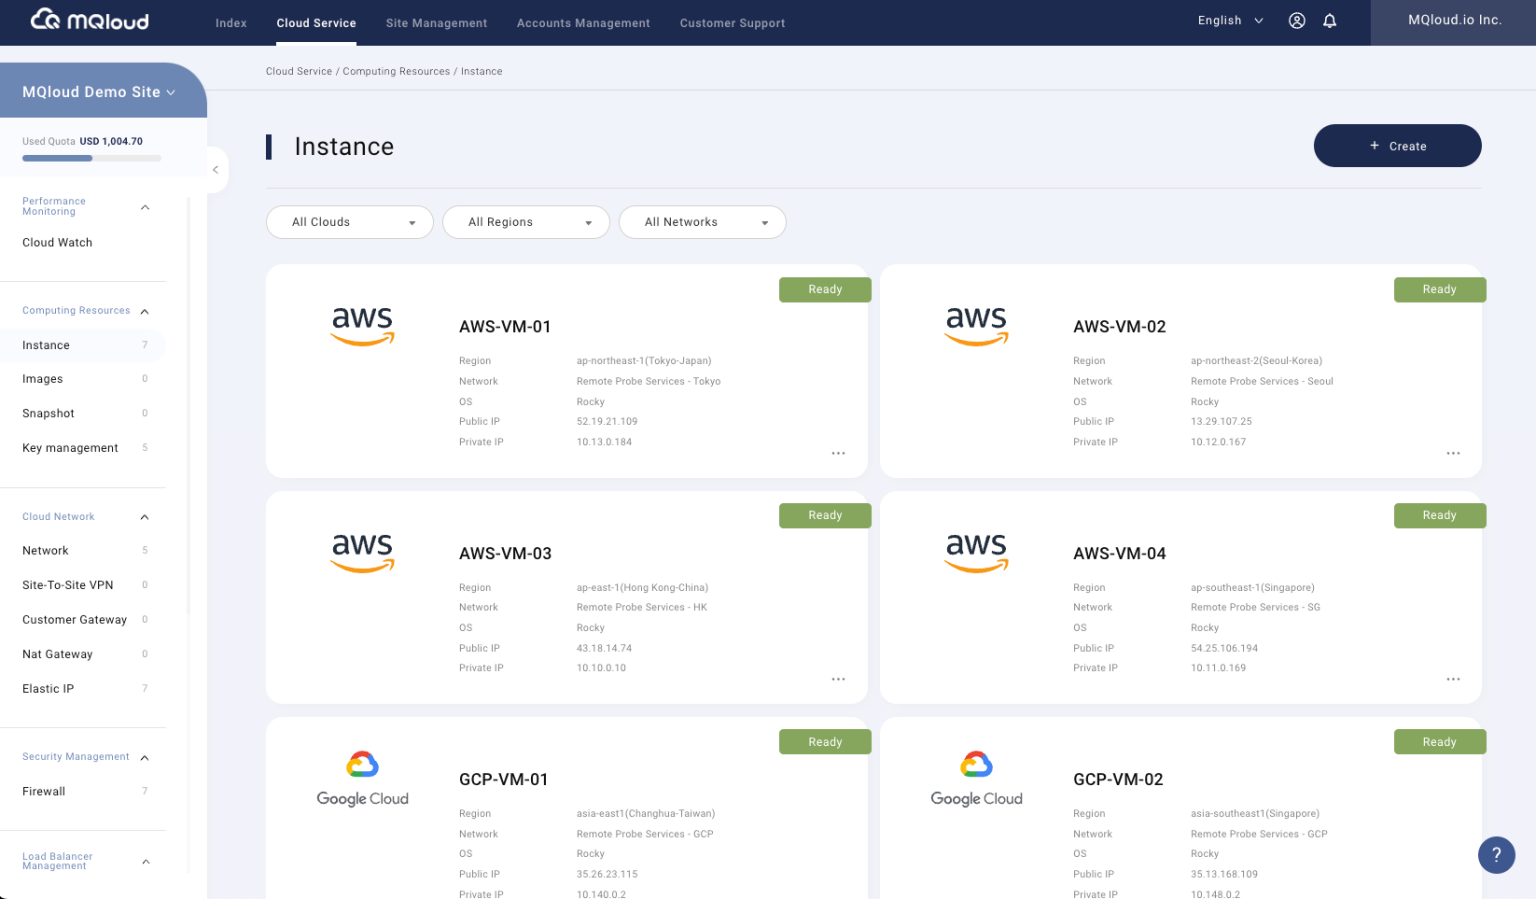Expand the MQloud Demo Site selector
This screenshot has width=1536, height=899.
point(97,91)
